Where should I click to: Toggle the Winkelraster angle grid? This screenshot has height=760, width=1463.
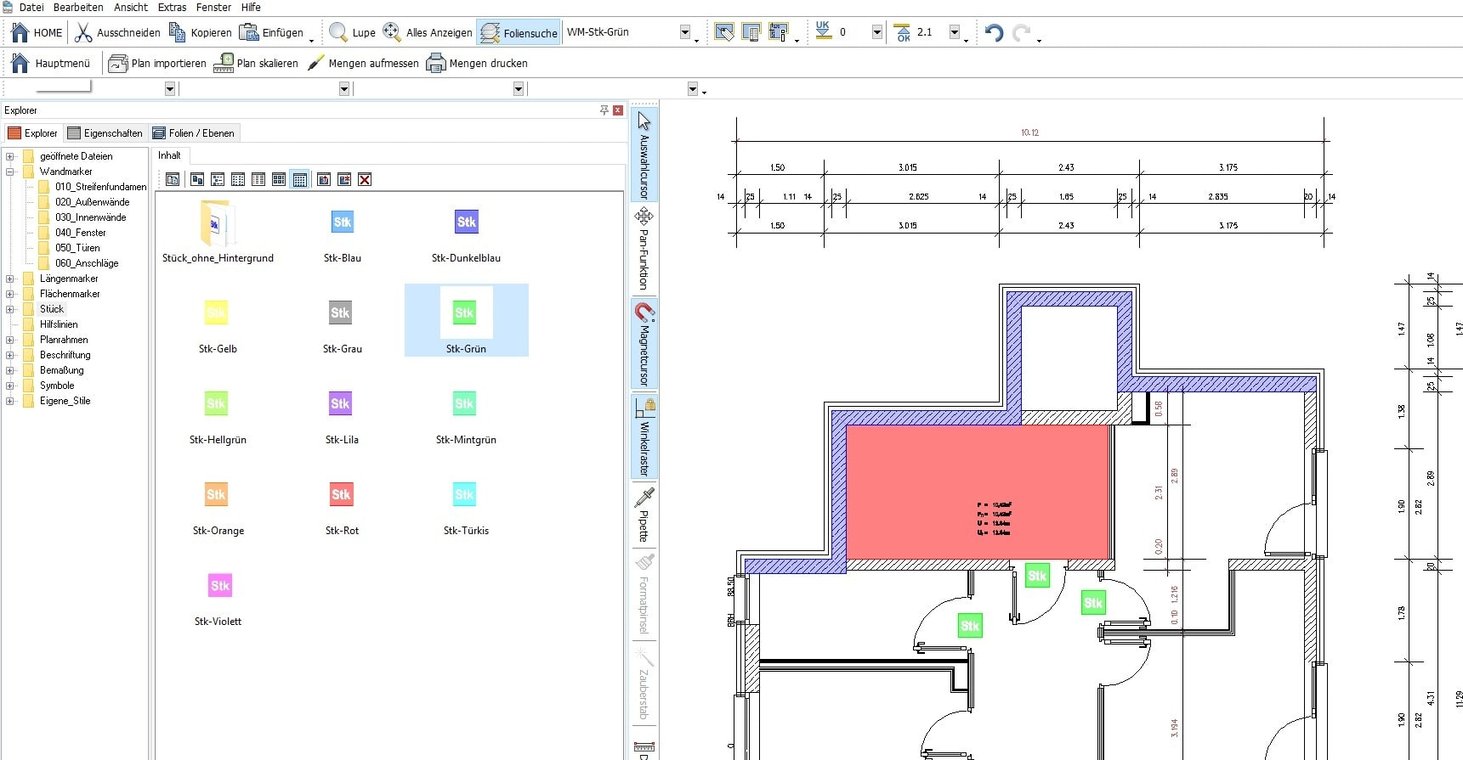644,436
